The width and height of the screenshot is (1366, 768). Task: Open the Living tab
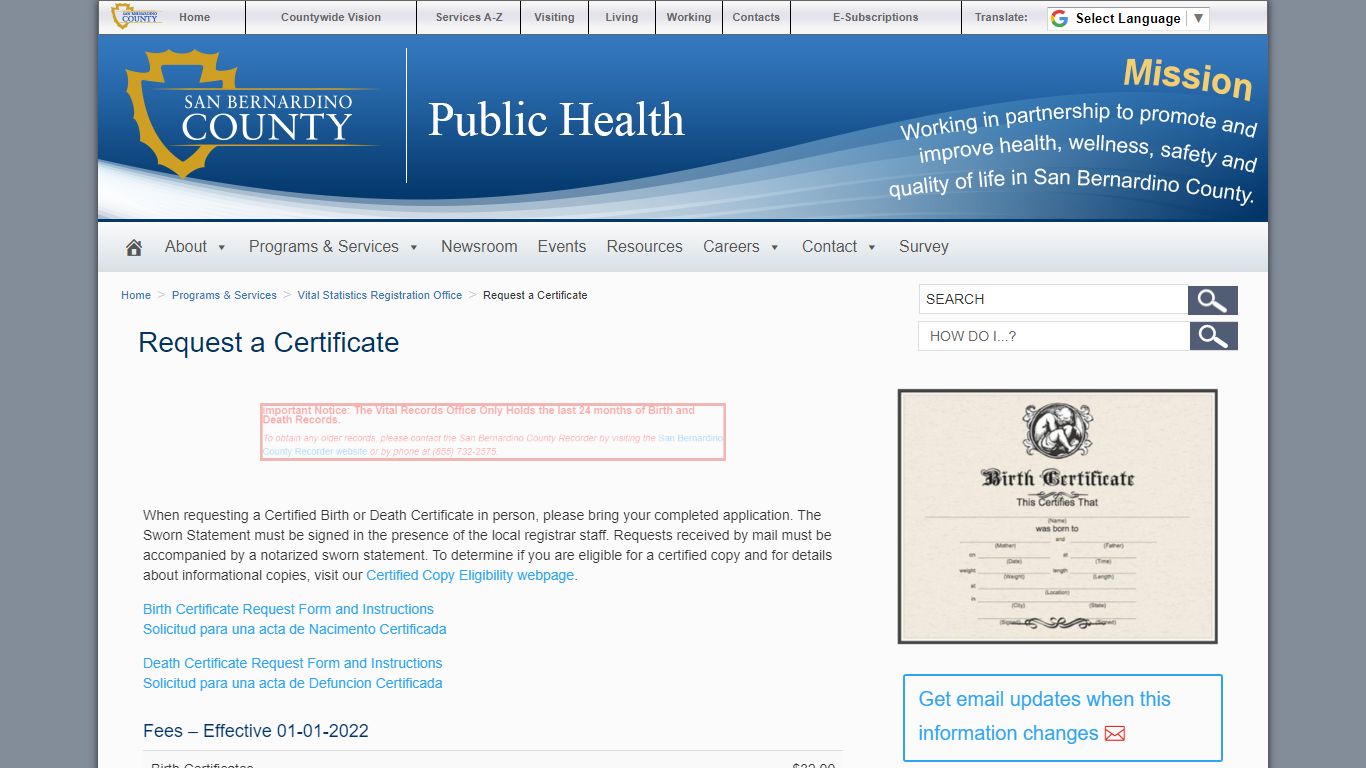click(621, 17)
